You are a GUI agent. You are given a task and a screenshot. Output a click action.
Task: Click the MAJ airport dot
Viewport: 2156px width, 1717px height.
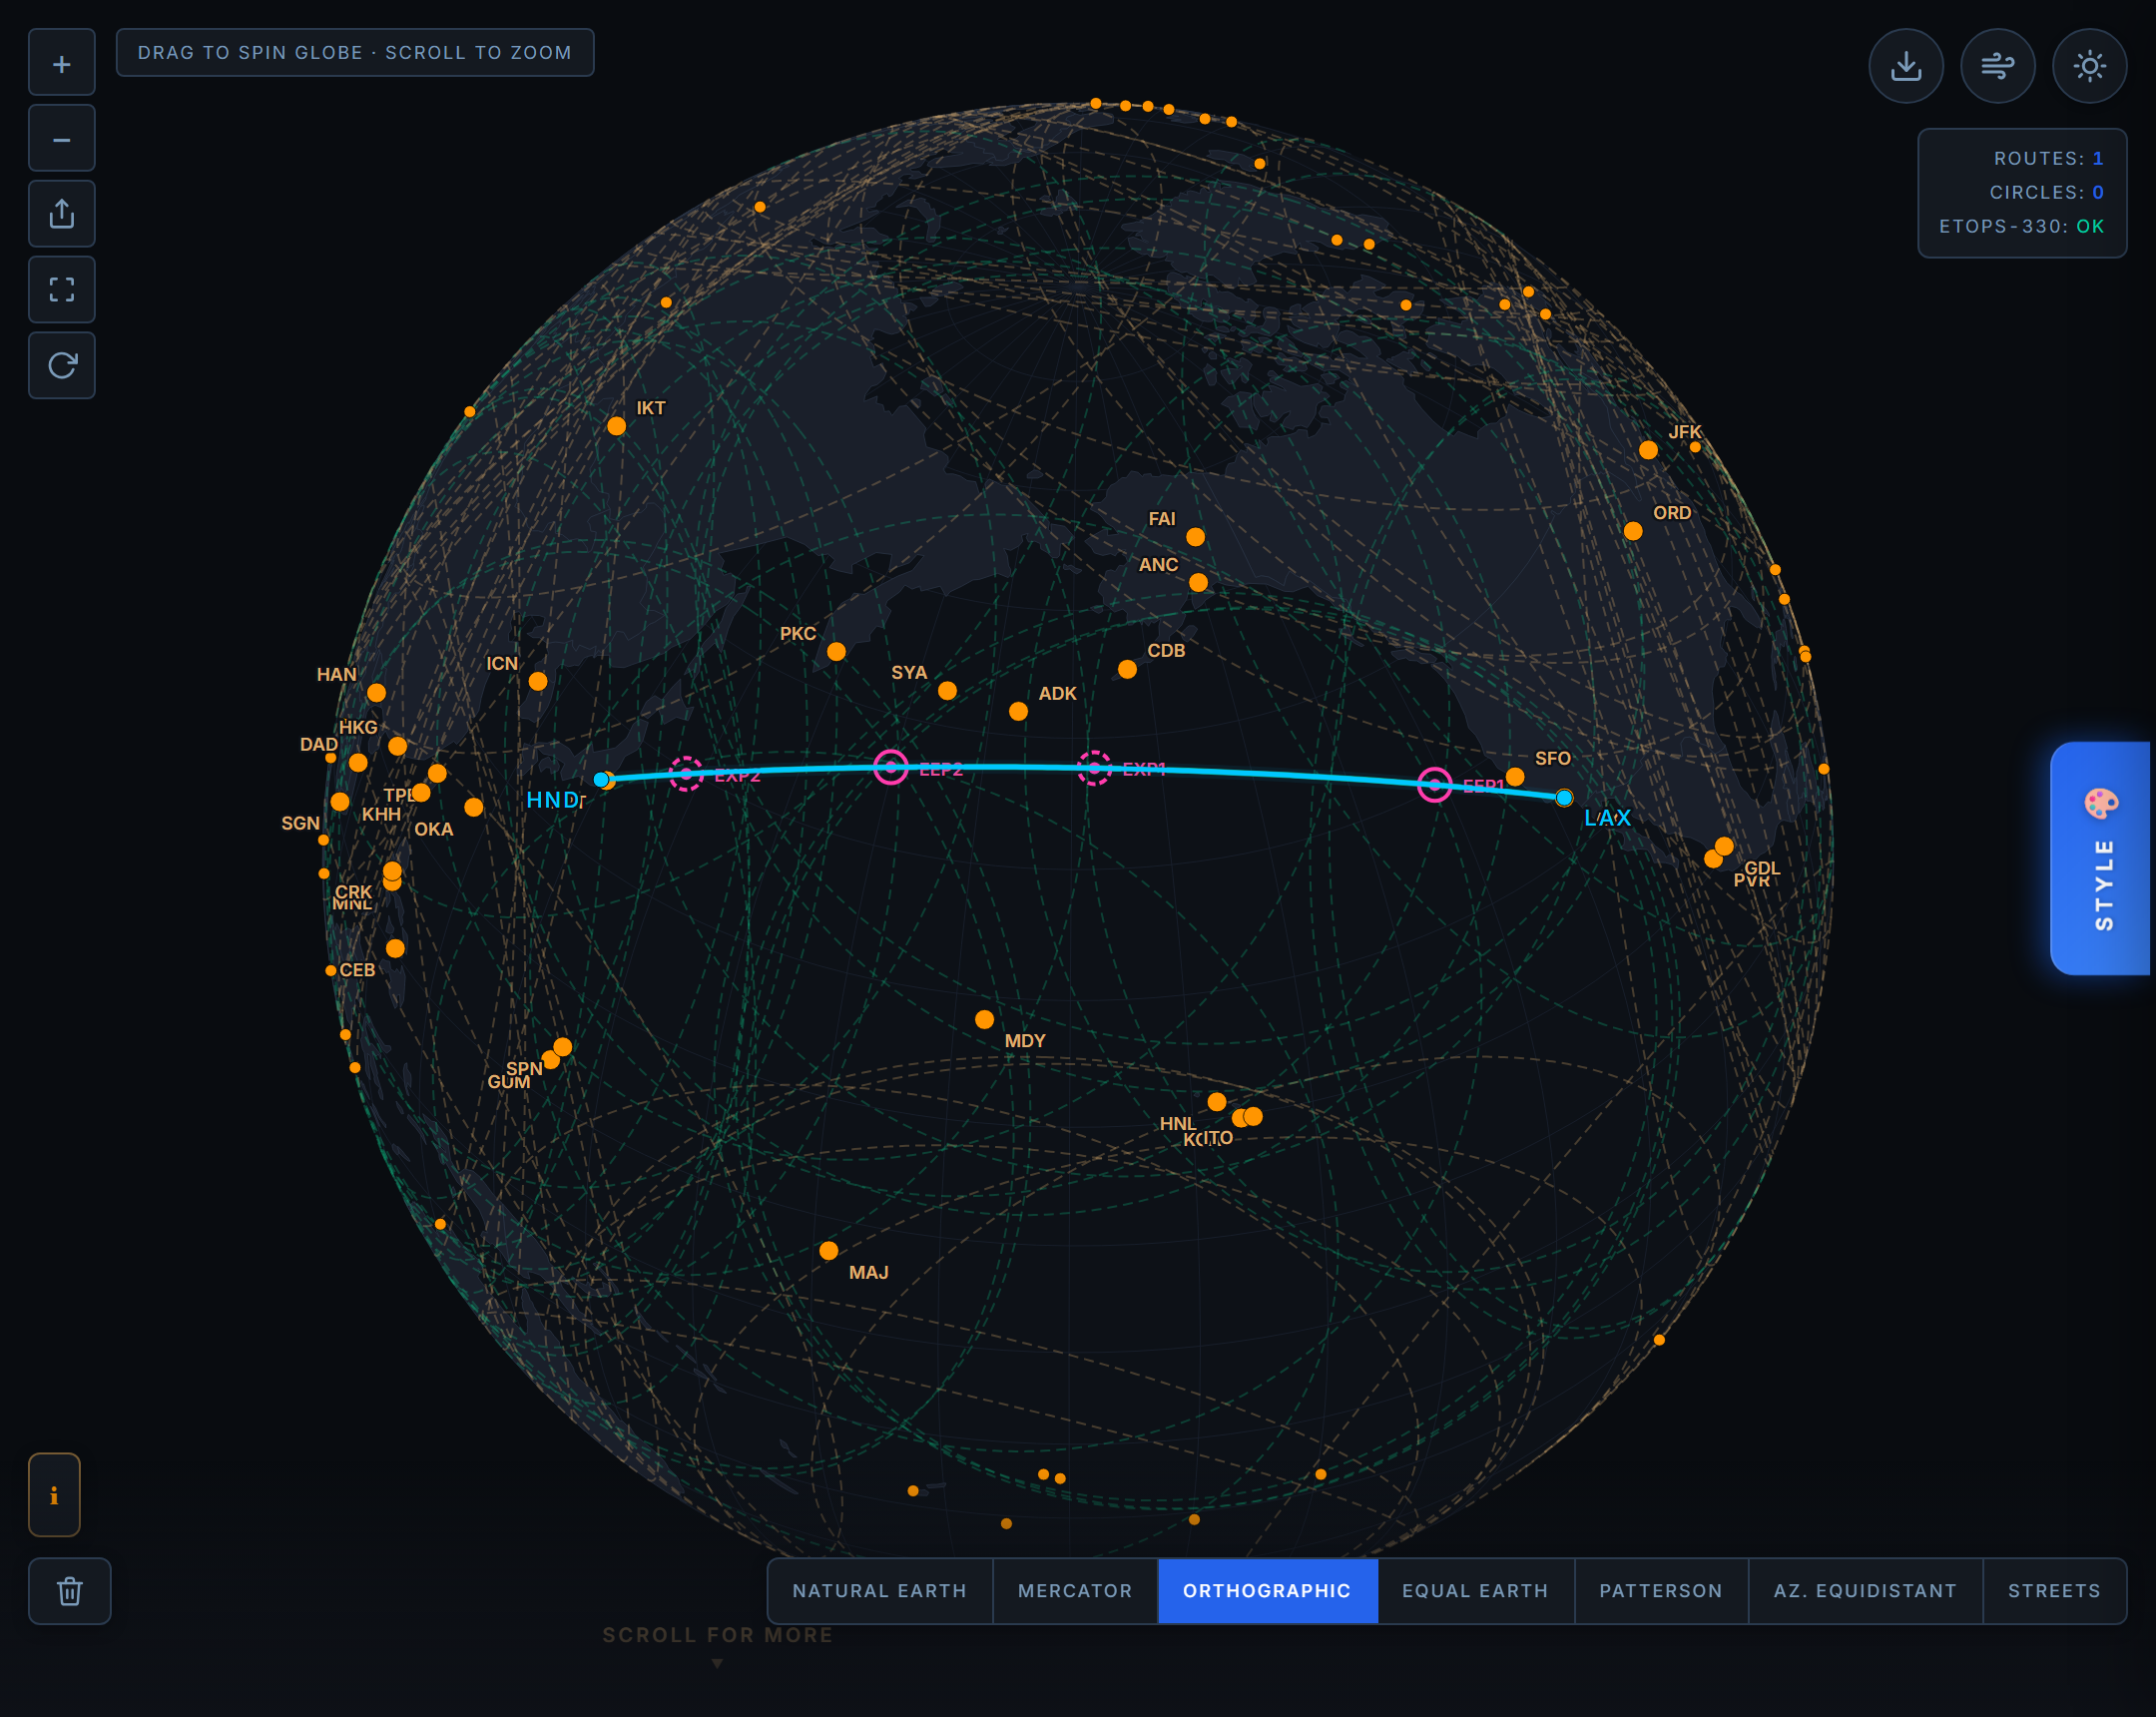[829, 1251]
